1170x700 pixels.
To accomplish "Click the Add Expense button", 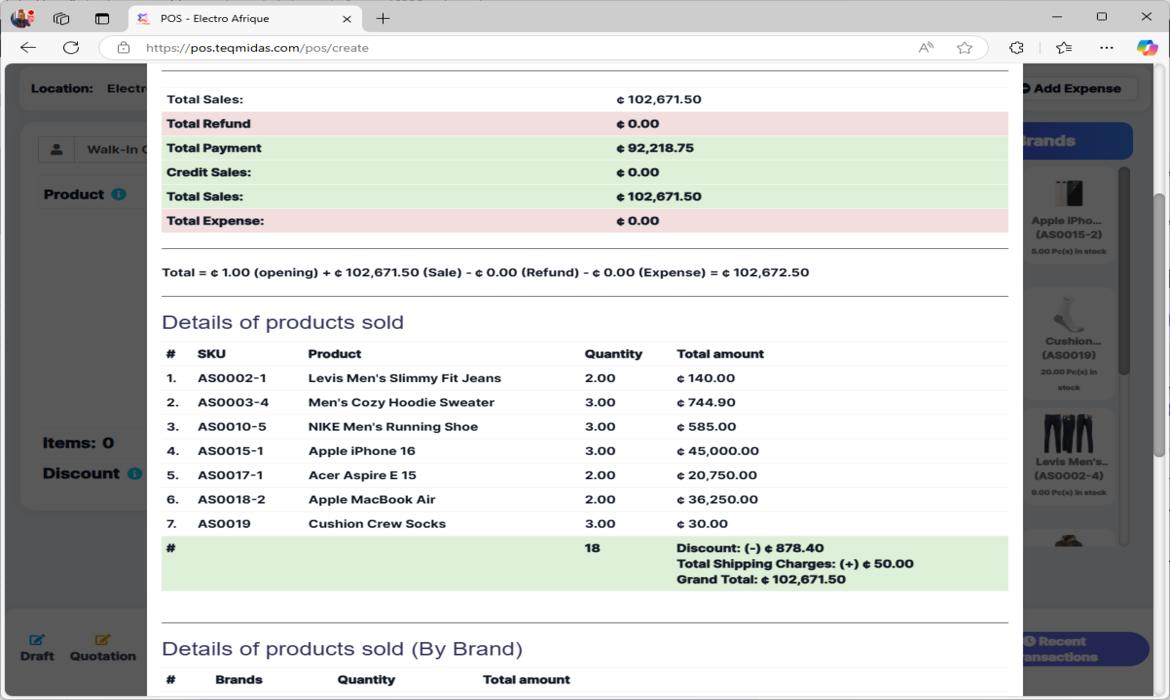I will point(1075,88).
